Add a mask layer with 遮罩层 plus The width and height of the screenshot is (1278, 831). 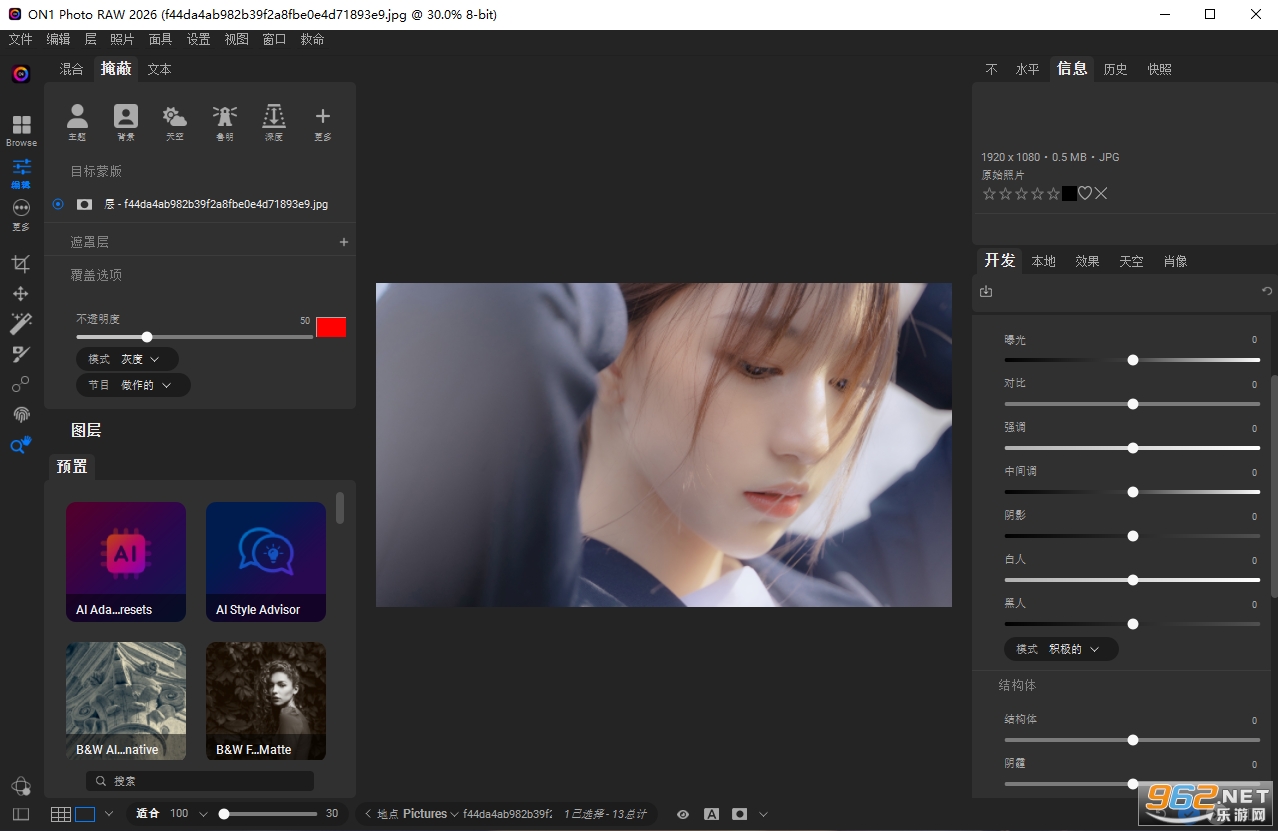click(x=344, y=242)
